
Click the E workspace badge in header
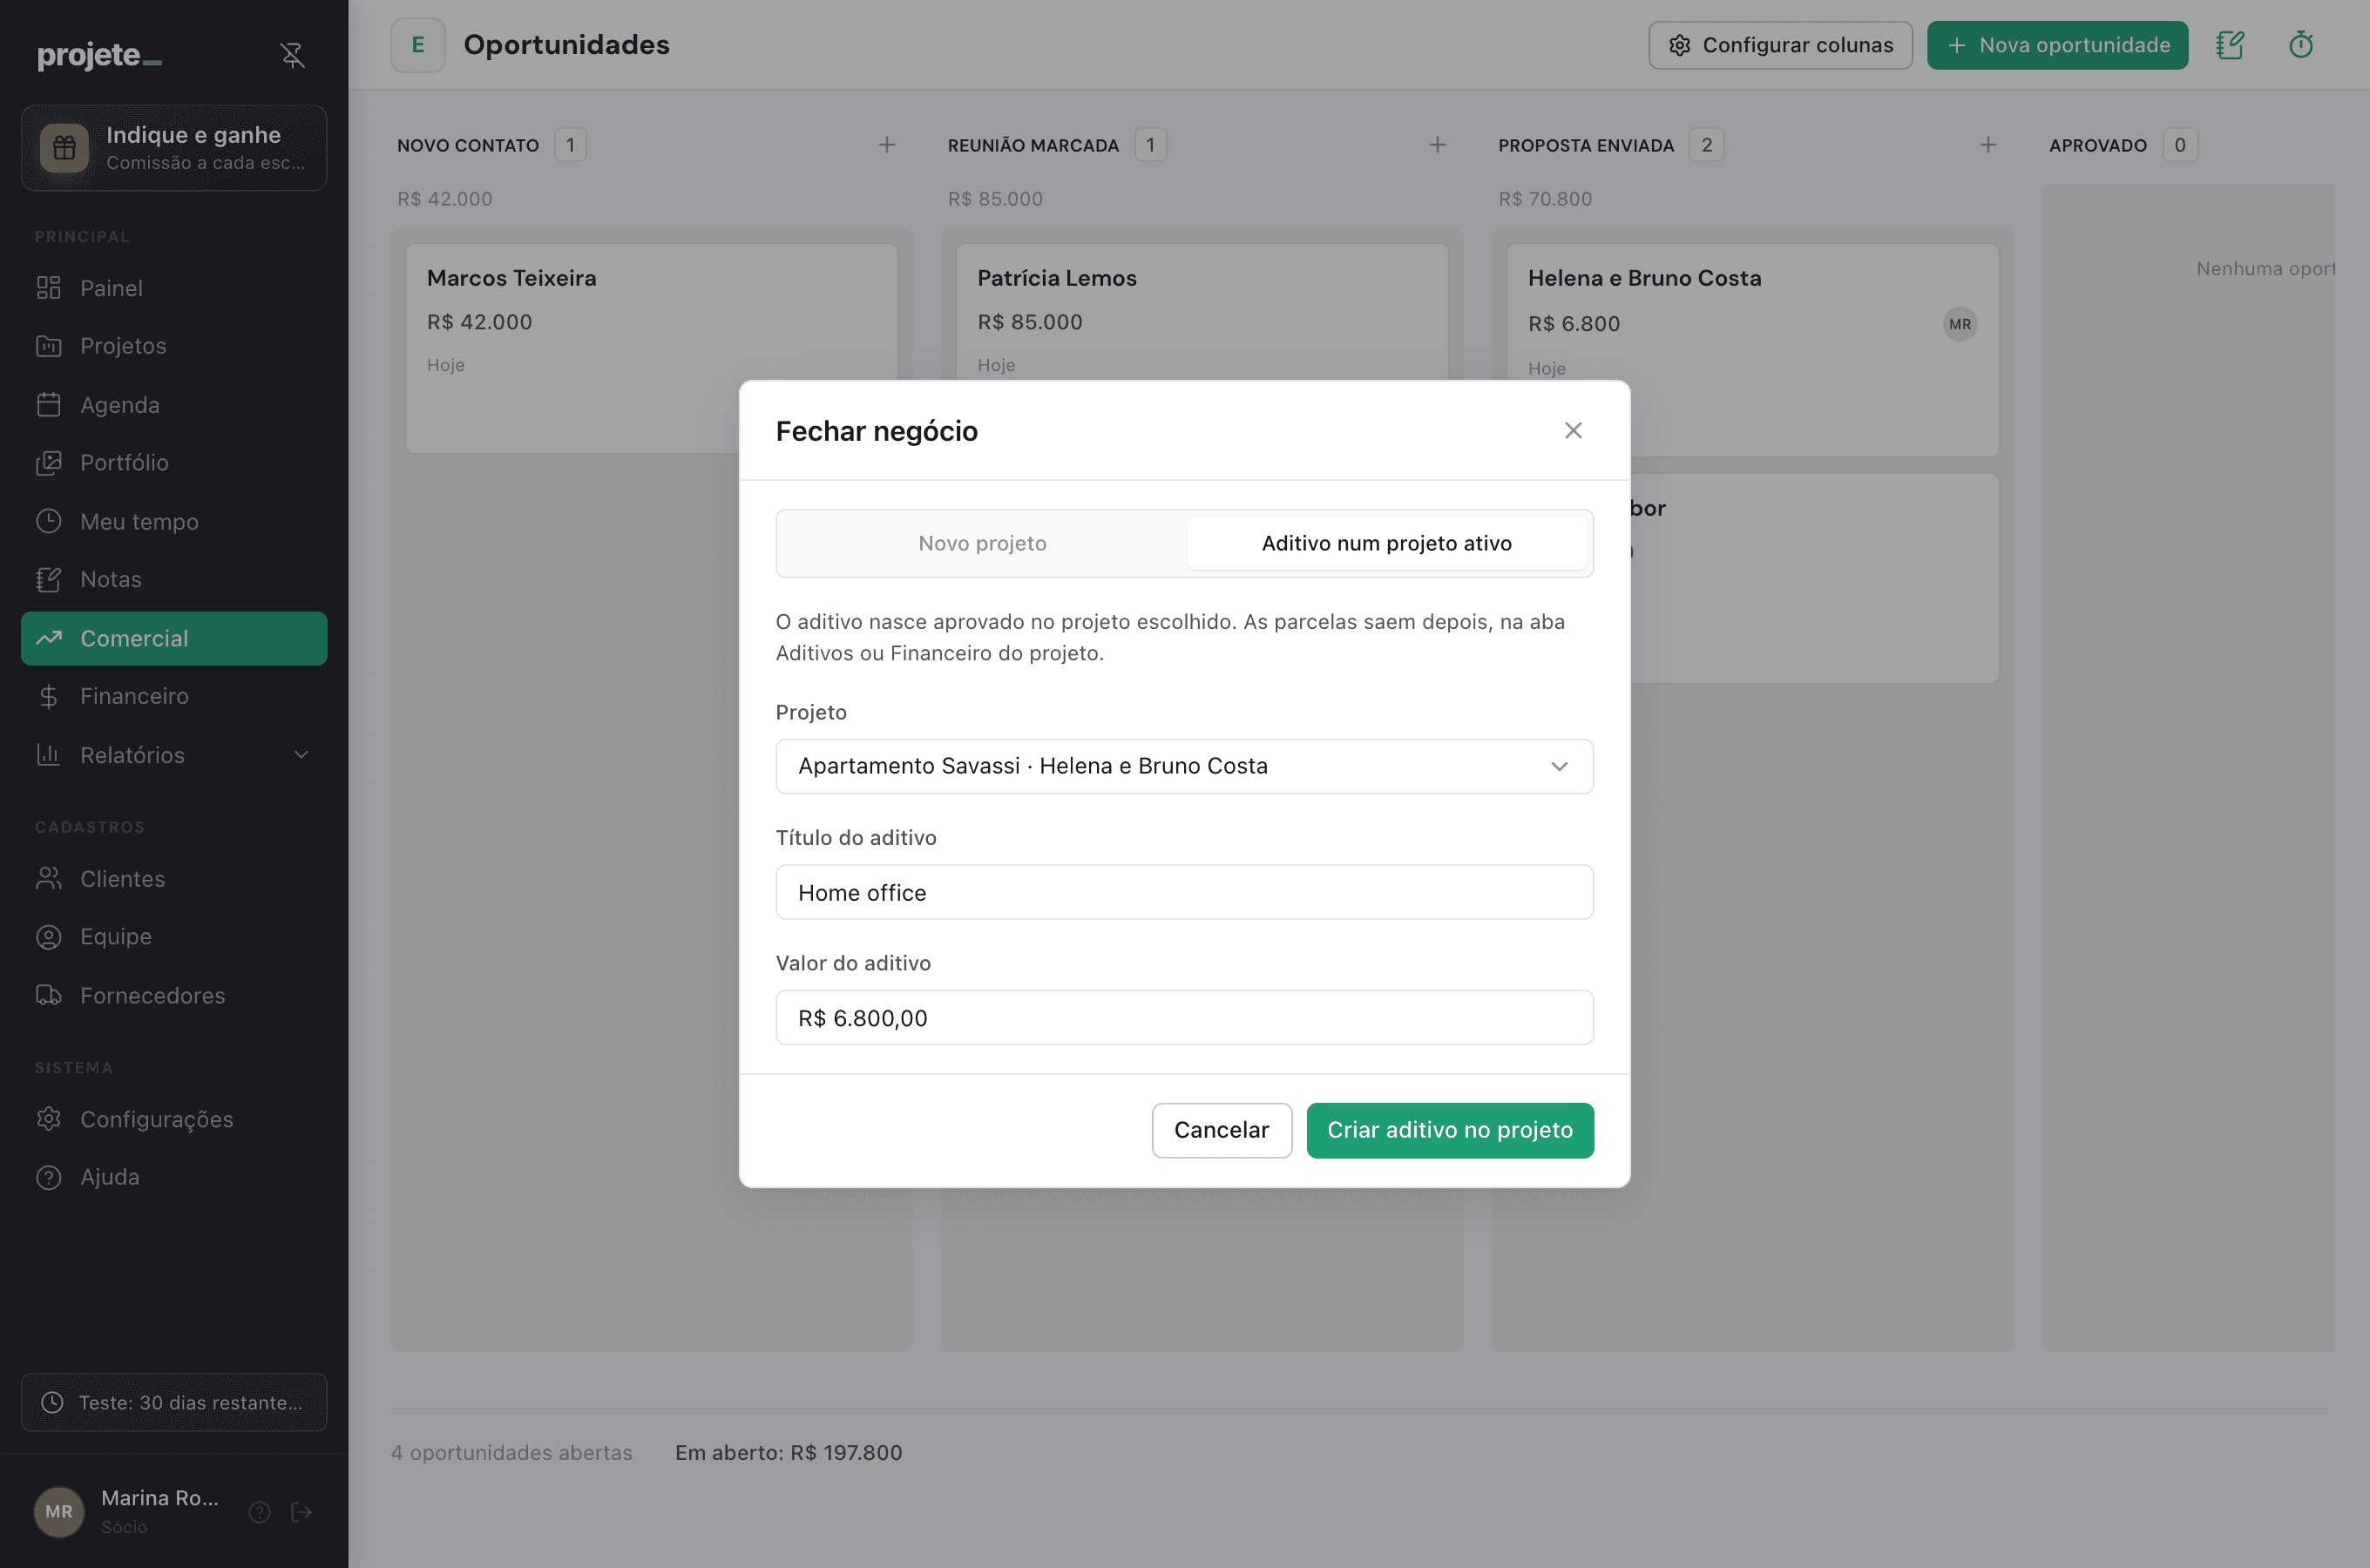click(x=418, y=45)
